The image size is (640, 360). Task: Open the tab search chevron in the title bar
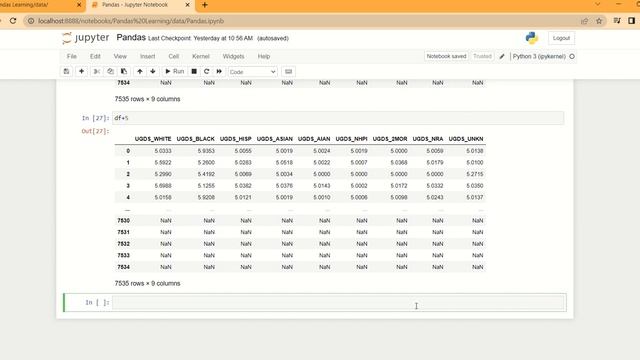(x=598, y=4)
